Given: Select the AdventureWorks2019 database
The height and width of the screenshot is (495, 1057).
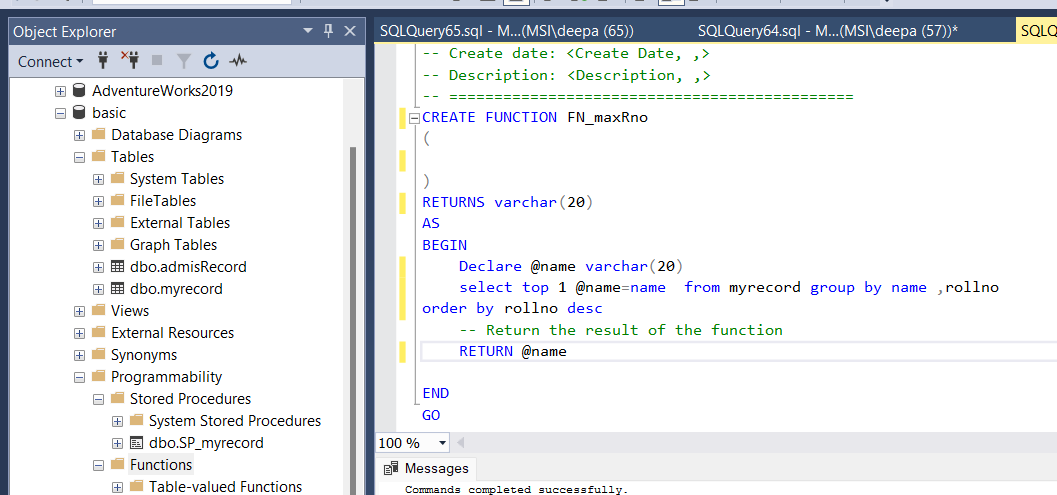Looking at the screenshot, I should click(x=162, y=91).
